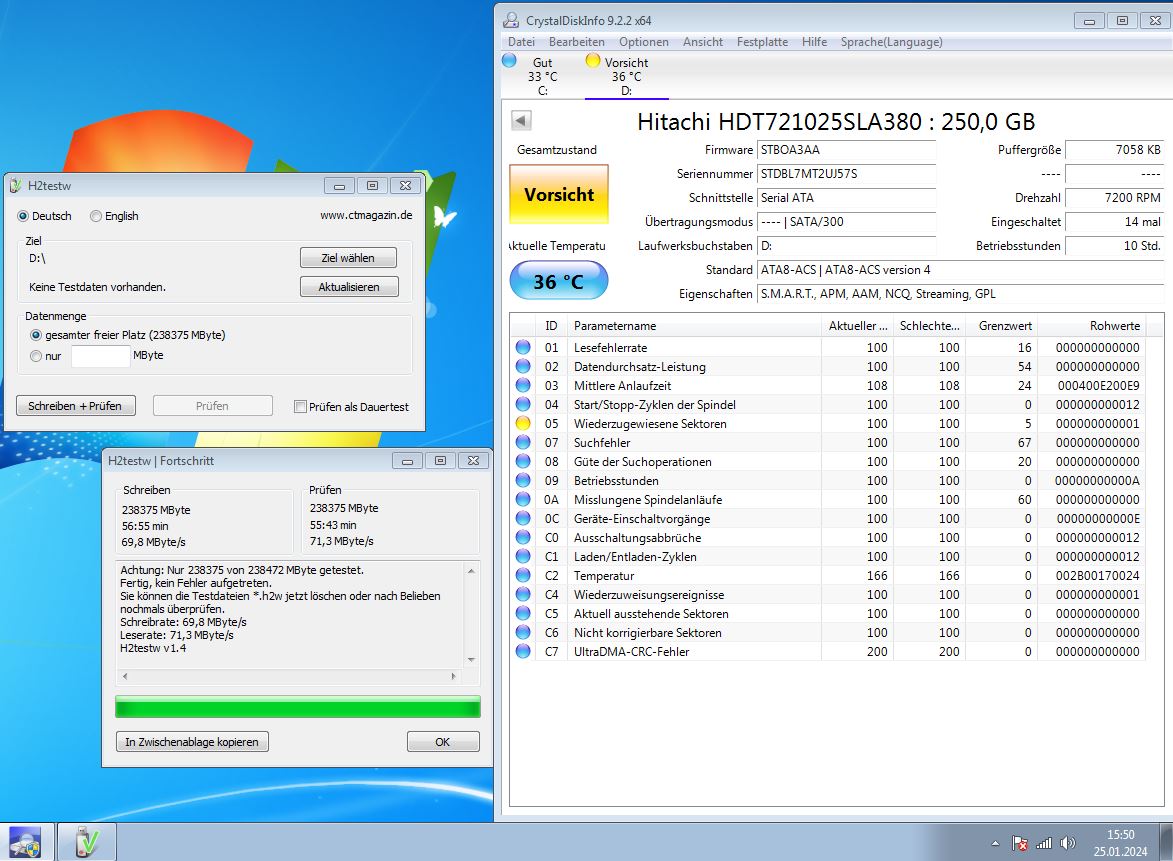The width and height of the screenshot is (1173, 861).
Task: Open the Action Center flag in the system tray
Action: [x=1020, y=843]
